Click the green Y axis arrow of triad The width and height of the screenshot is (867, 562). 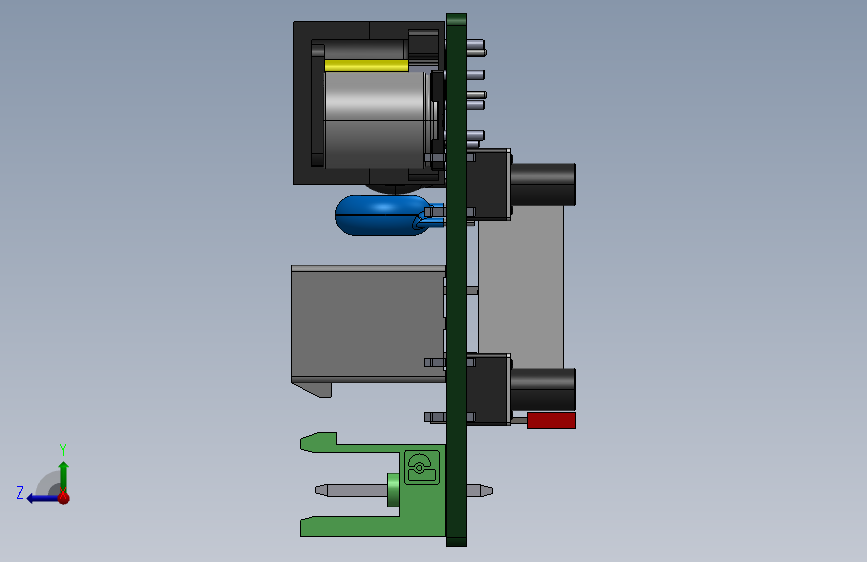point(64,475)
